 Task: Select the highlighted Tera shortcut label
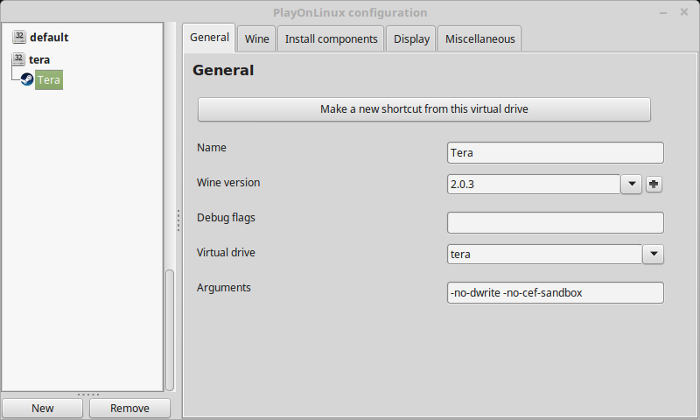click(x=49, y=80)
